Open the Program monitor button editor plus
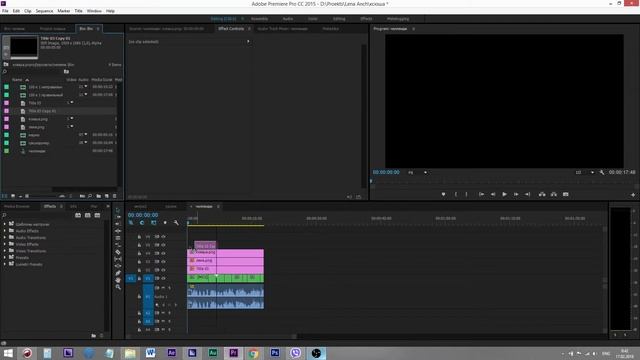Viewport: 640px width, 360px height. tap(633, 195)
